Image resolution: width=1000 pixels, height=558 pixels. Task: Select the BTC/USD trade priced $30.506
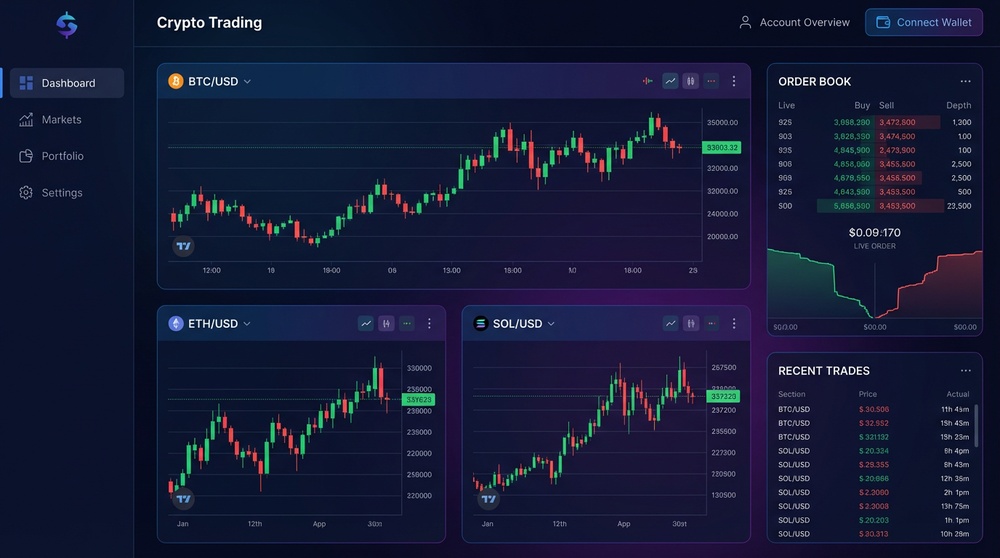pyautogui.click(x=874, y=409)
